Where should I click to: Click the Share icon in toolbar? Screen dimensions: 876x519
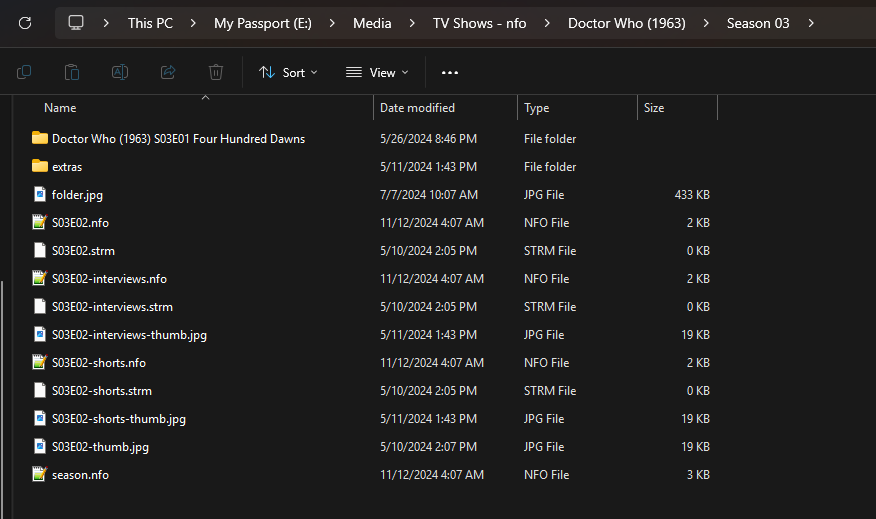168,72
